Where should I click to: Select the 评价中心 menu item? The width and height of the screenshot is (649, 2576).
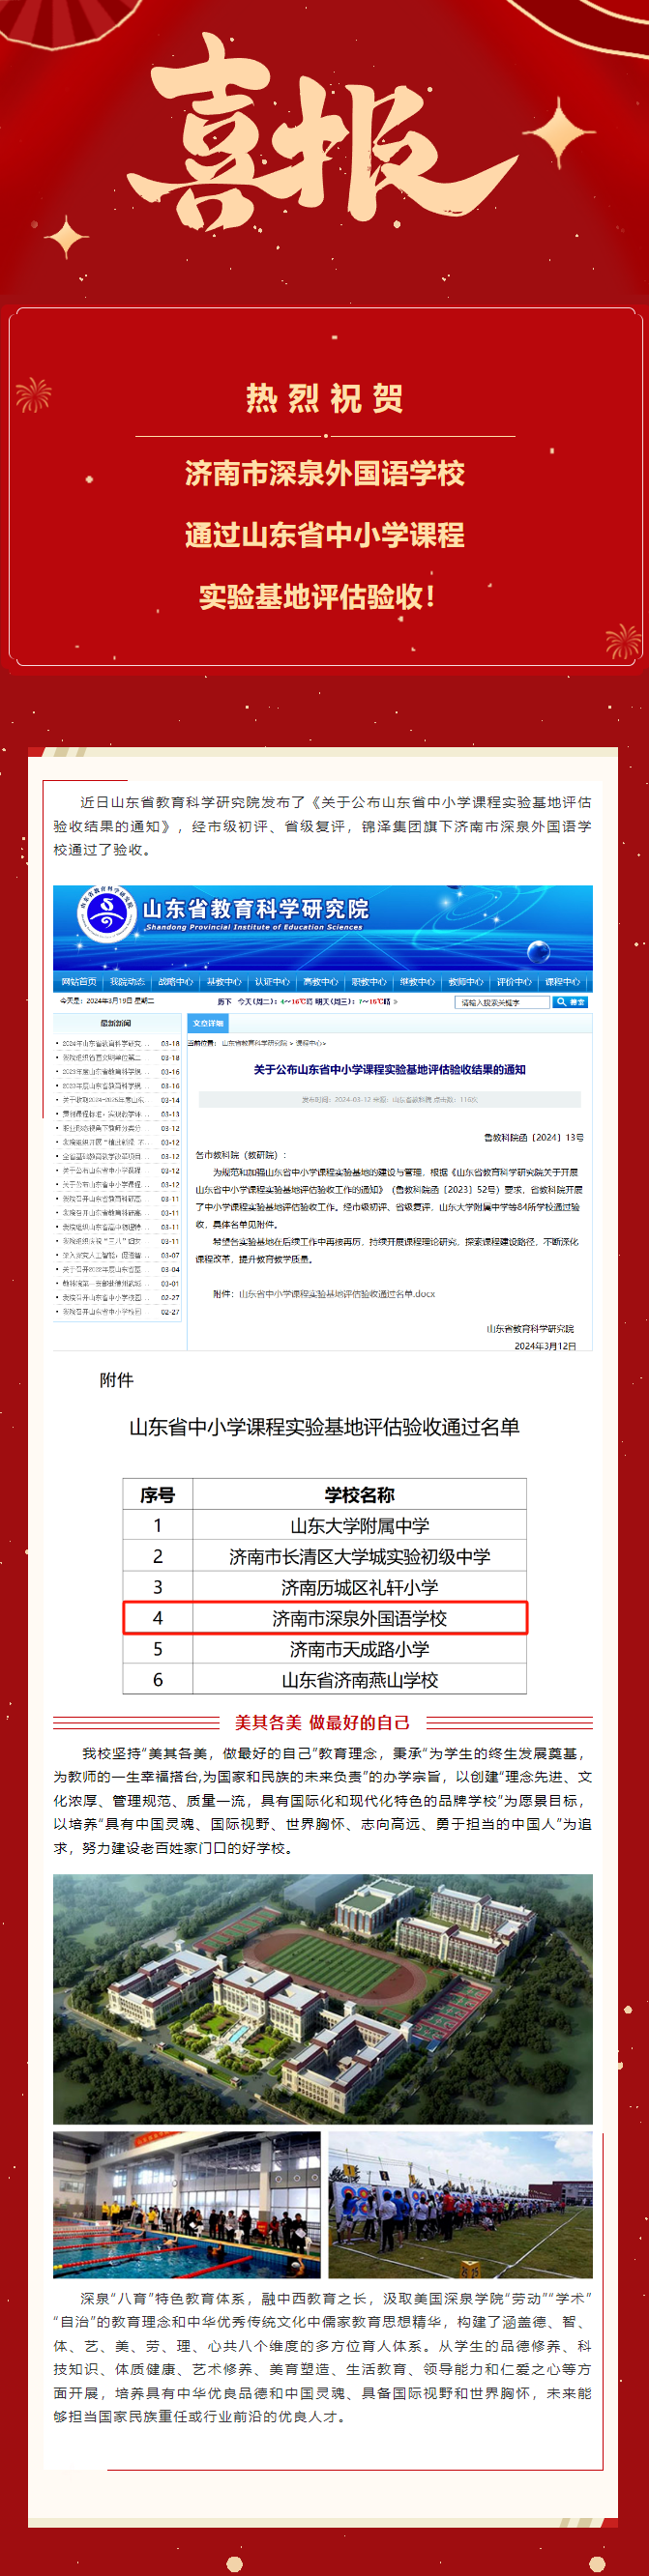pos(514,982)
